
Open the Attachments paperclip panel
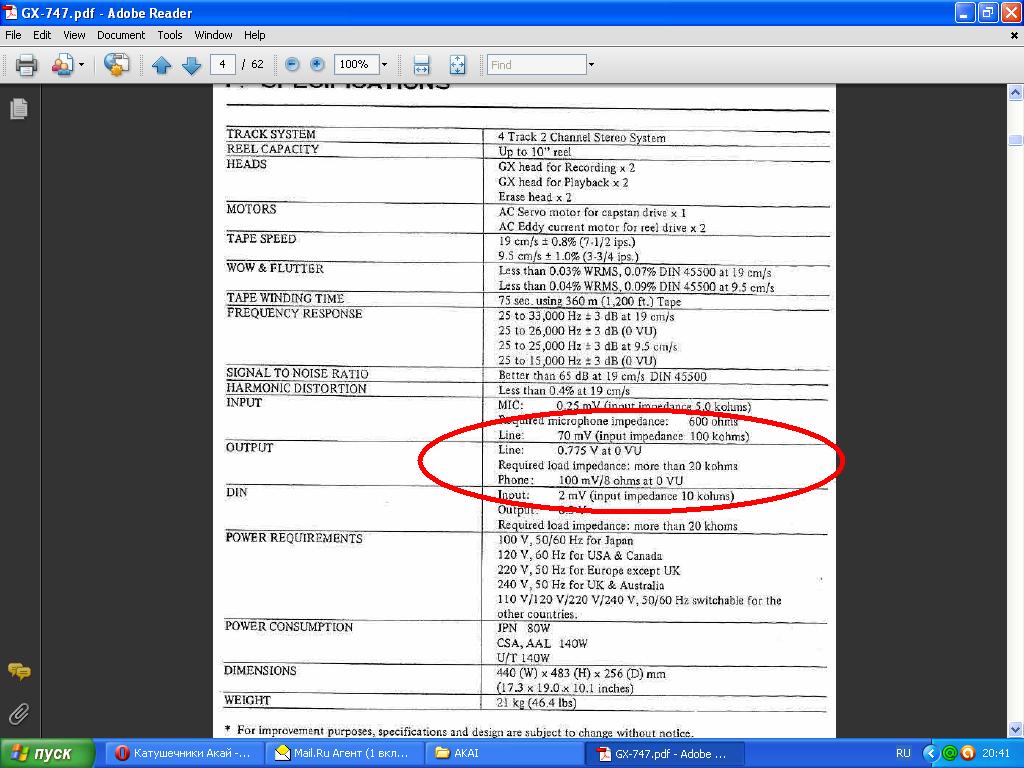18,713
